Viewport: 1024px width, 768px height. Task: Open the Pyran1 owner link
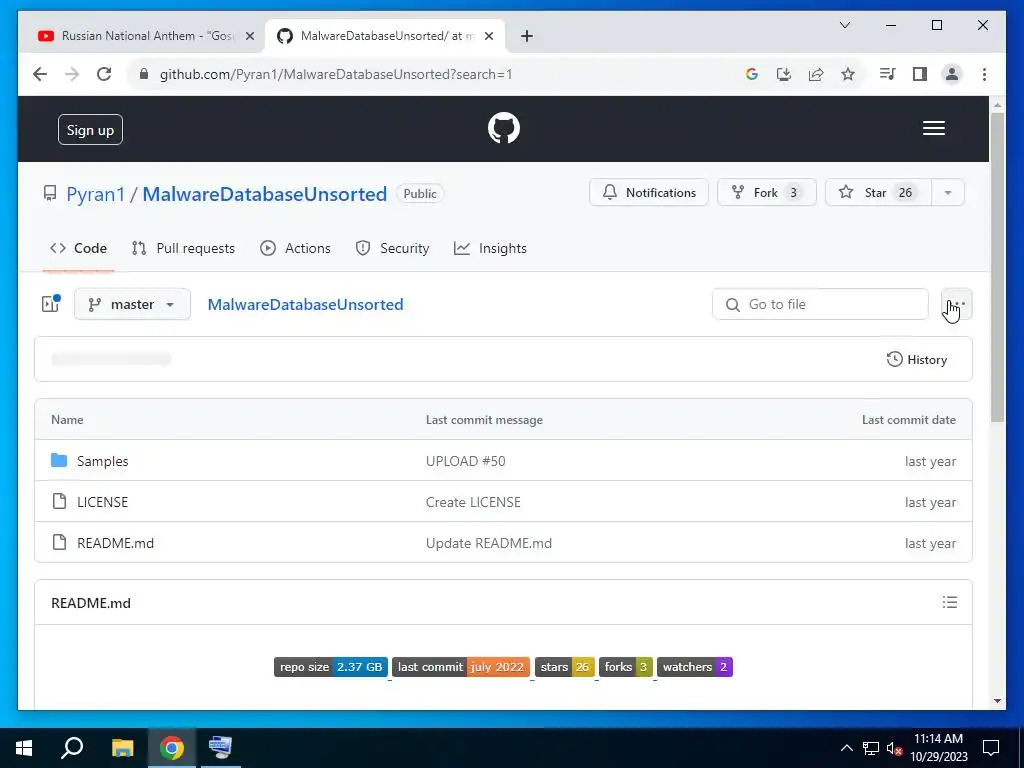pos(95,194)
